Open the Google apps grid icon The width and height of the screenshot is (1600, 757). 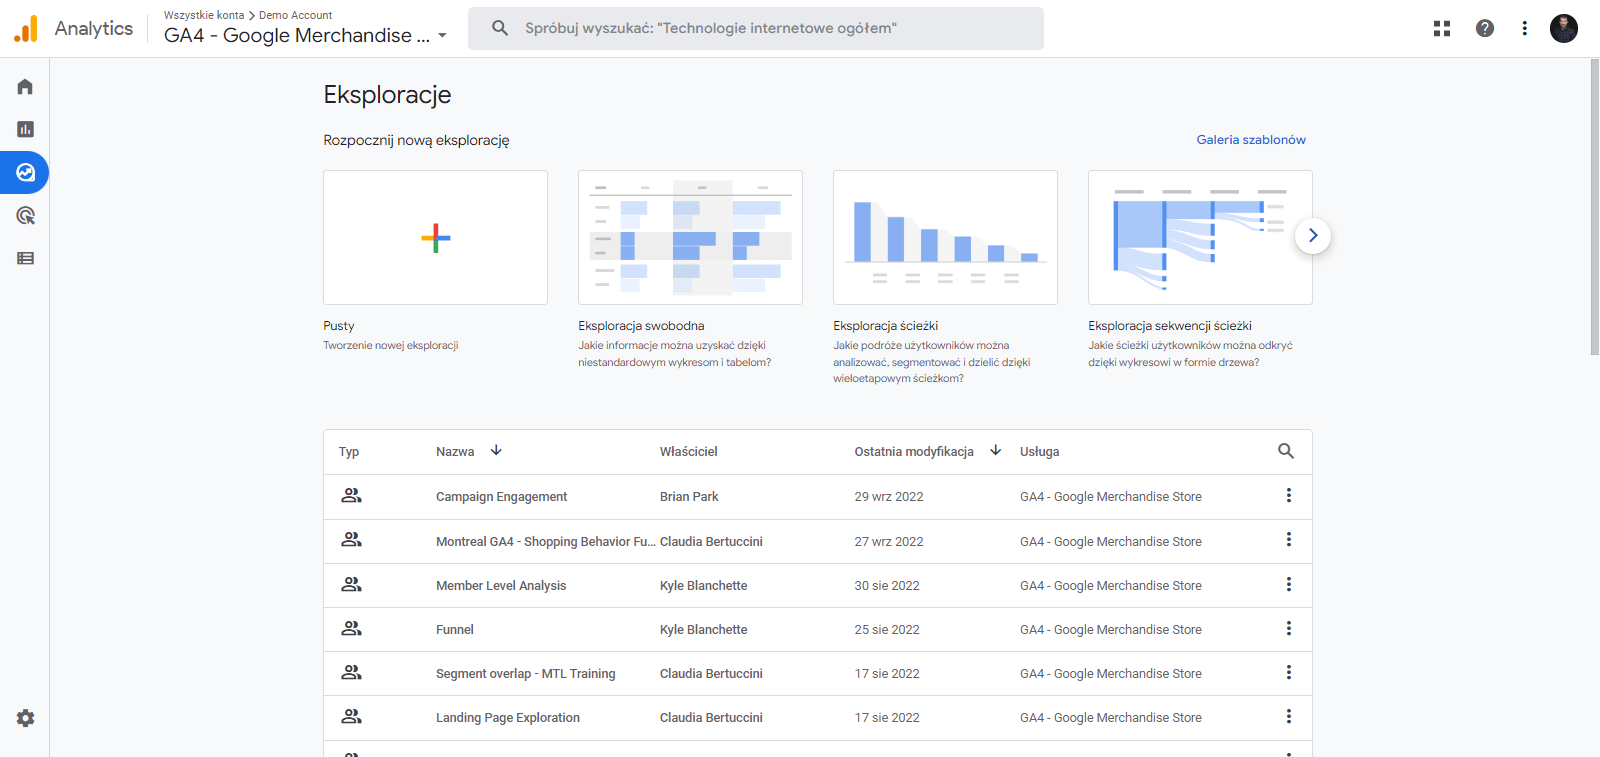coord(1441,28)
